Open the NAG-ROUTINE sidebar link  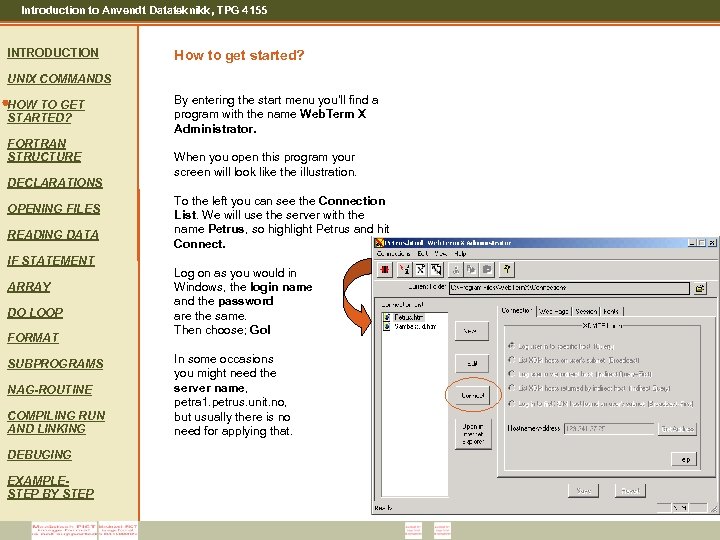click(50, 390)
